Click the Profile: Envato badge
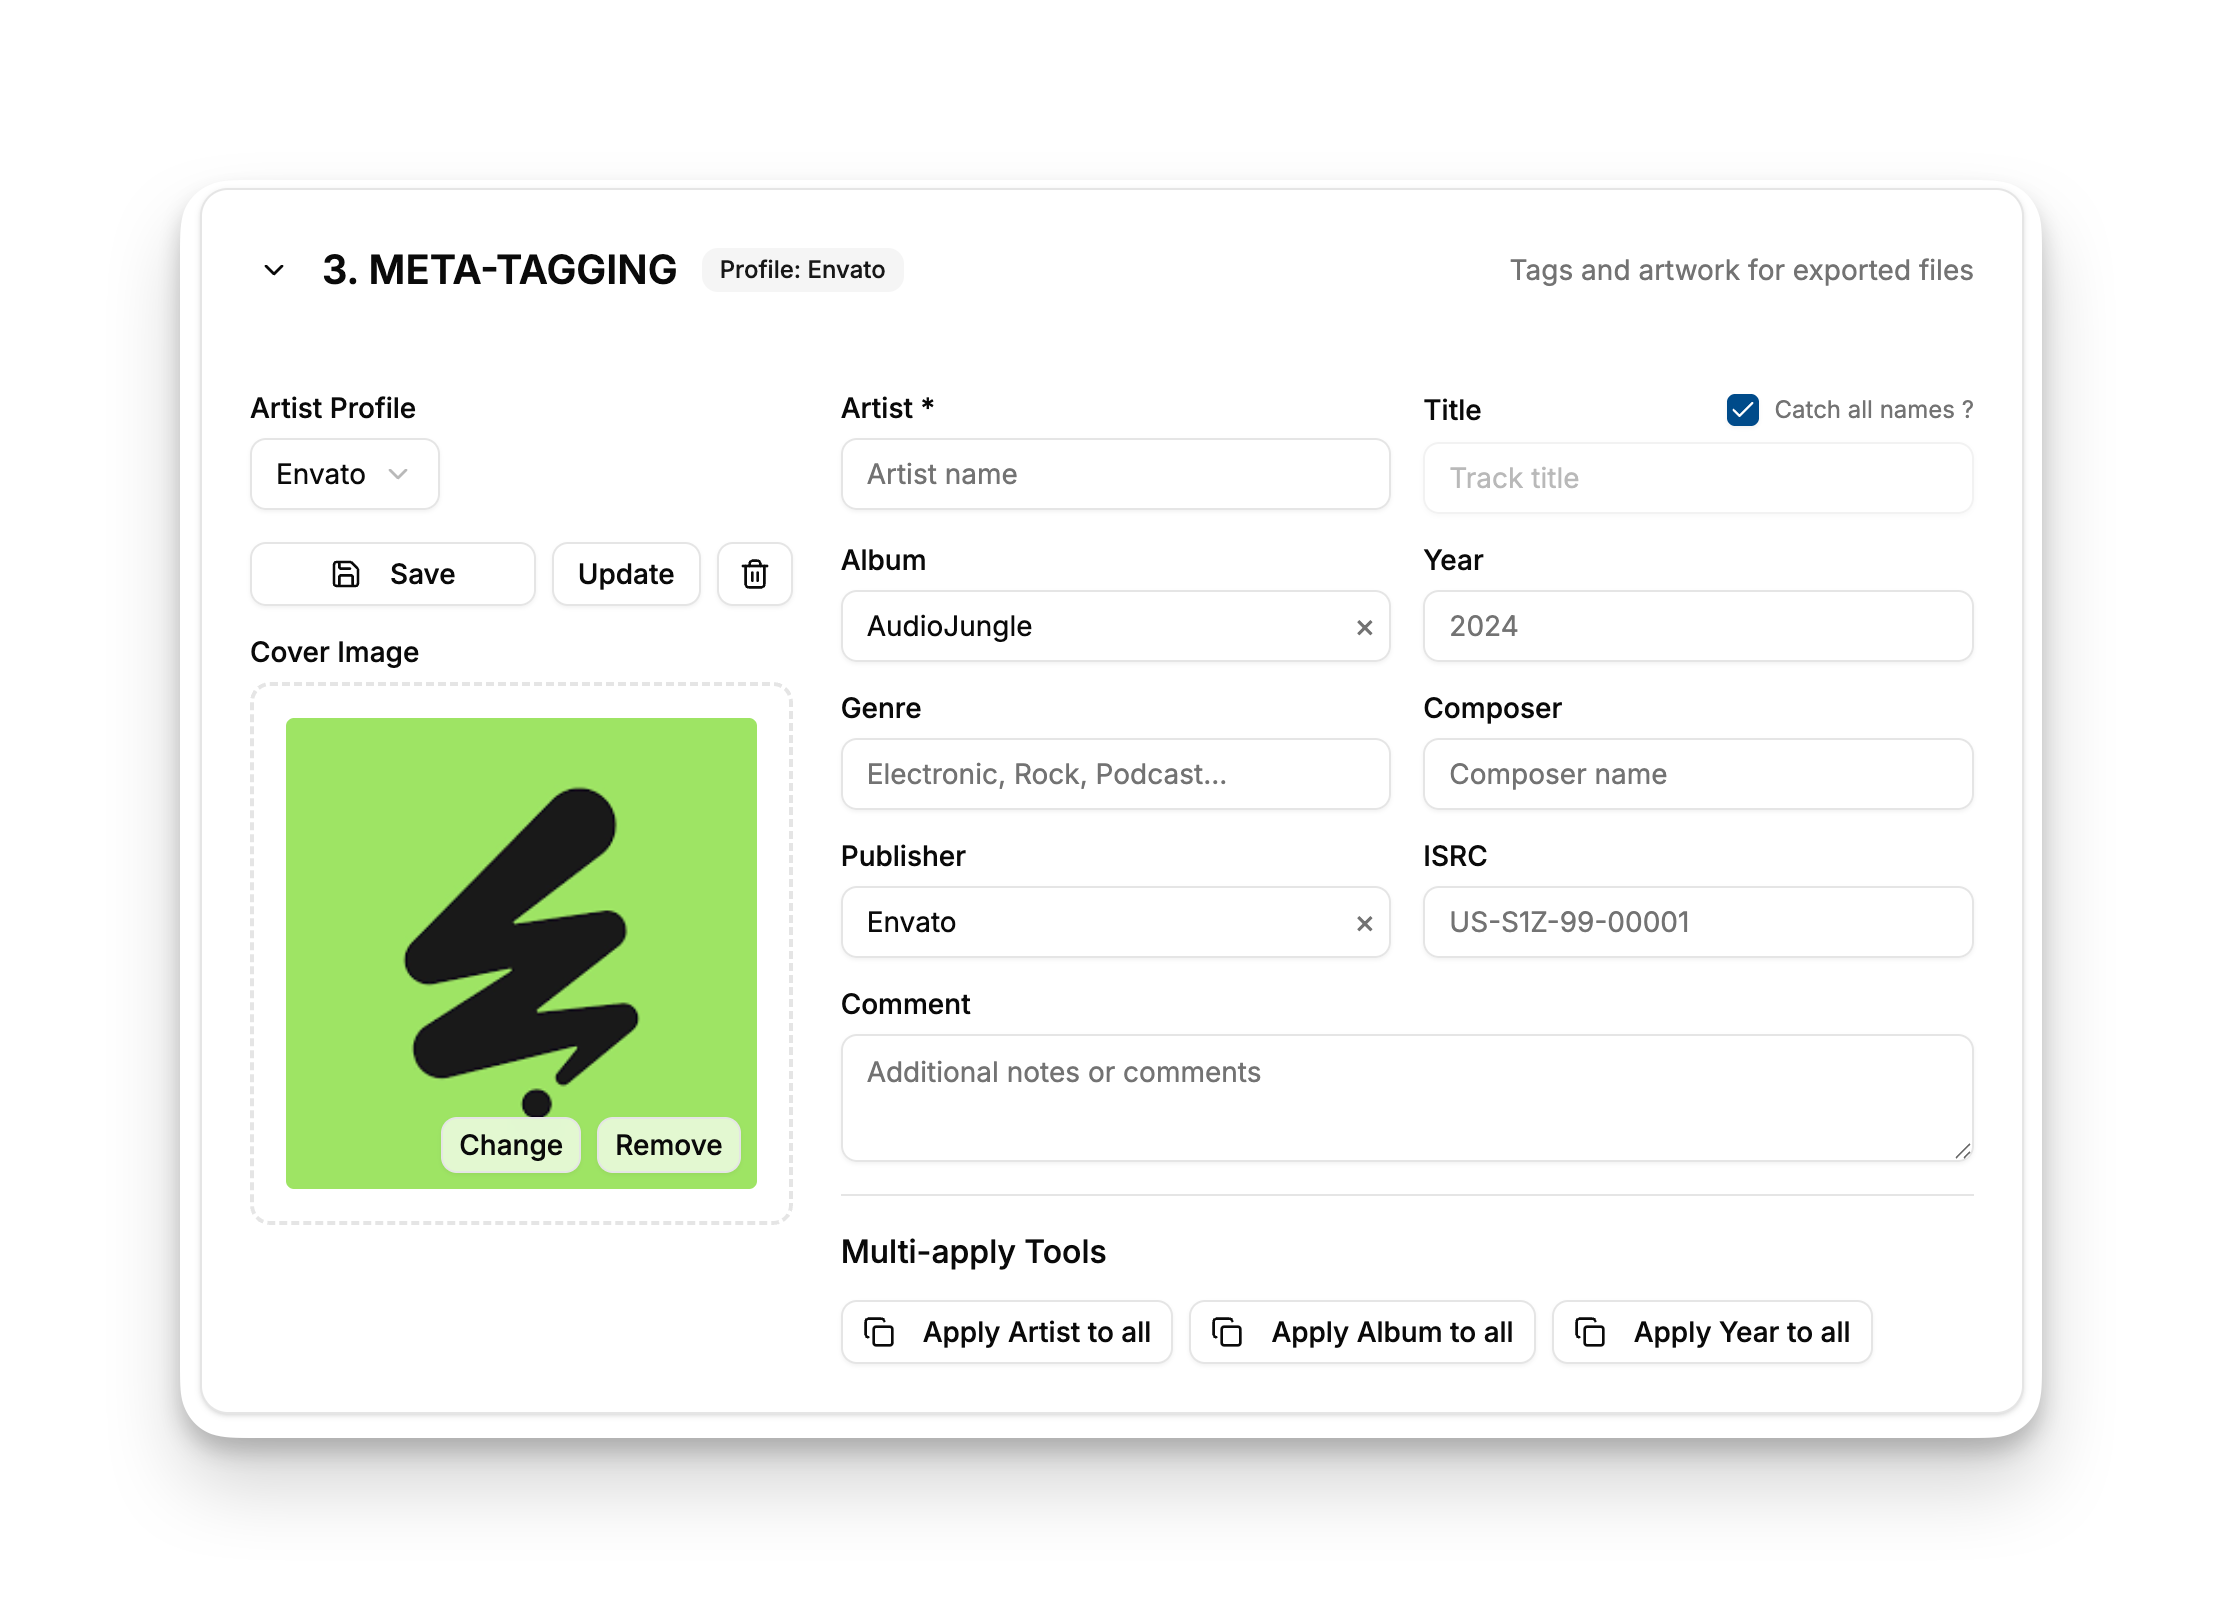 click(802, 270)
